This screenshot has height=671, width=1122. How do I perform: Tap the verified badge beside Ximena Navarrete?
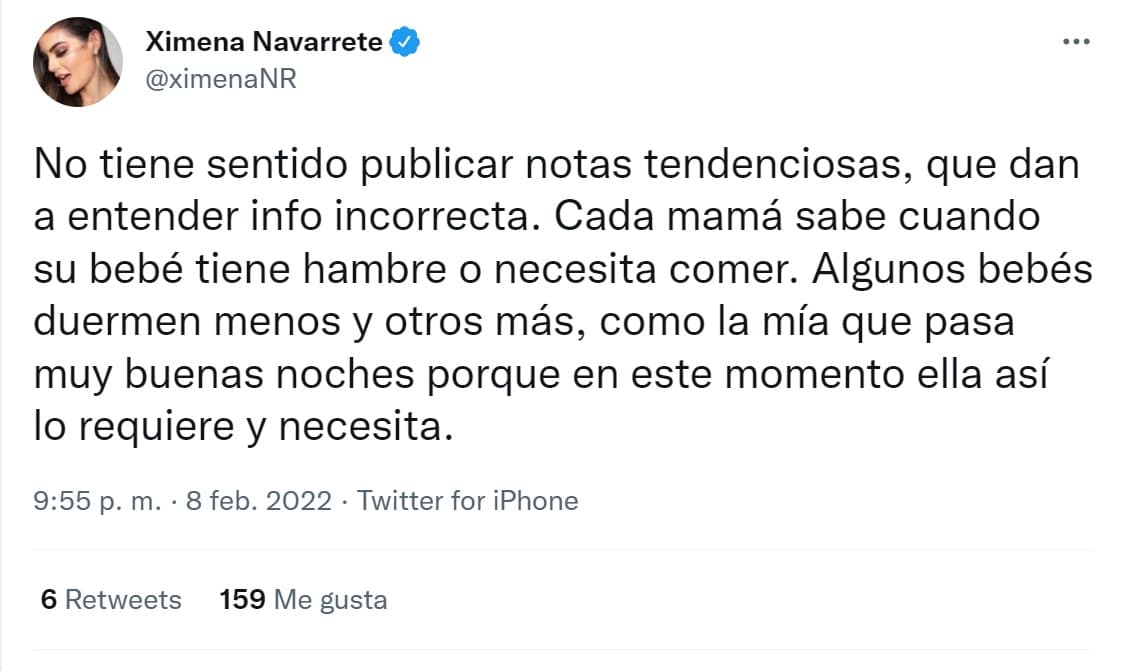click(x=404, y=40)
